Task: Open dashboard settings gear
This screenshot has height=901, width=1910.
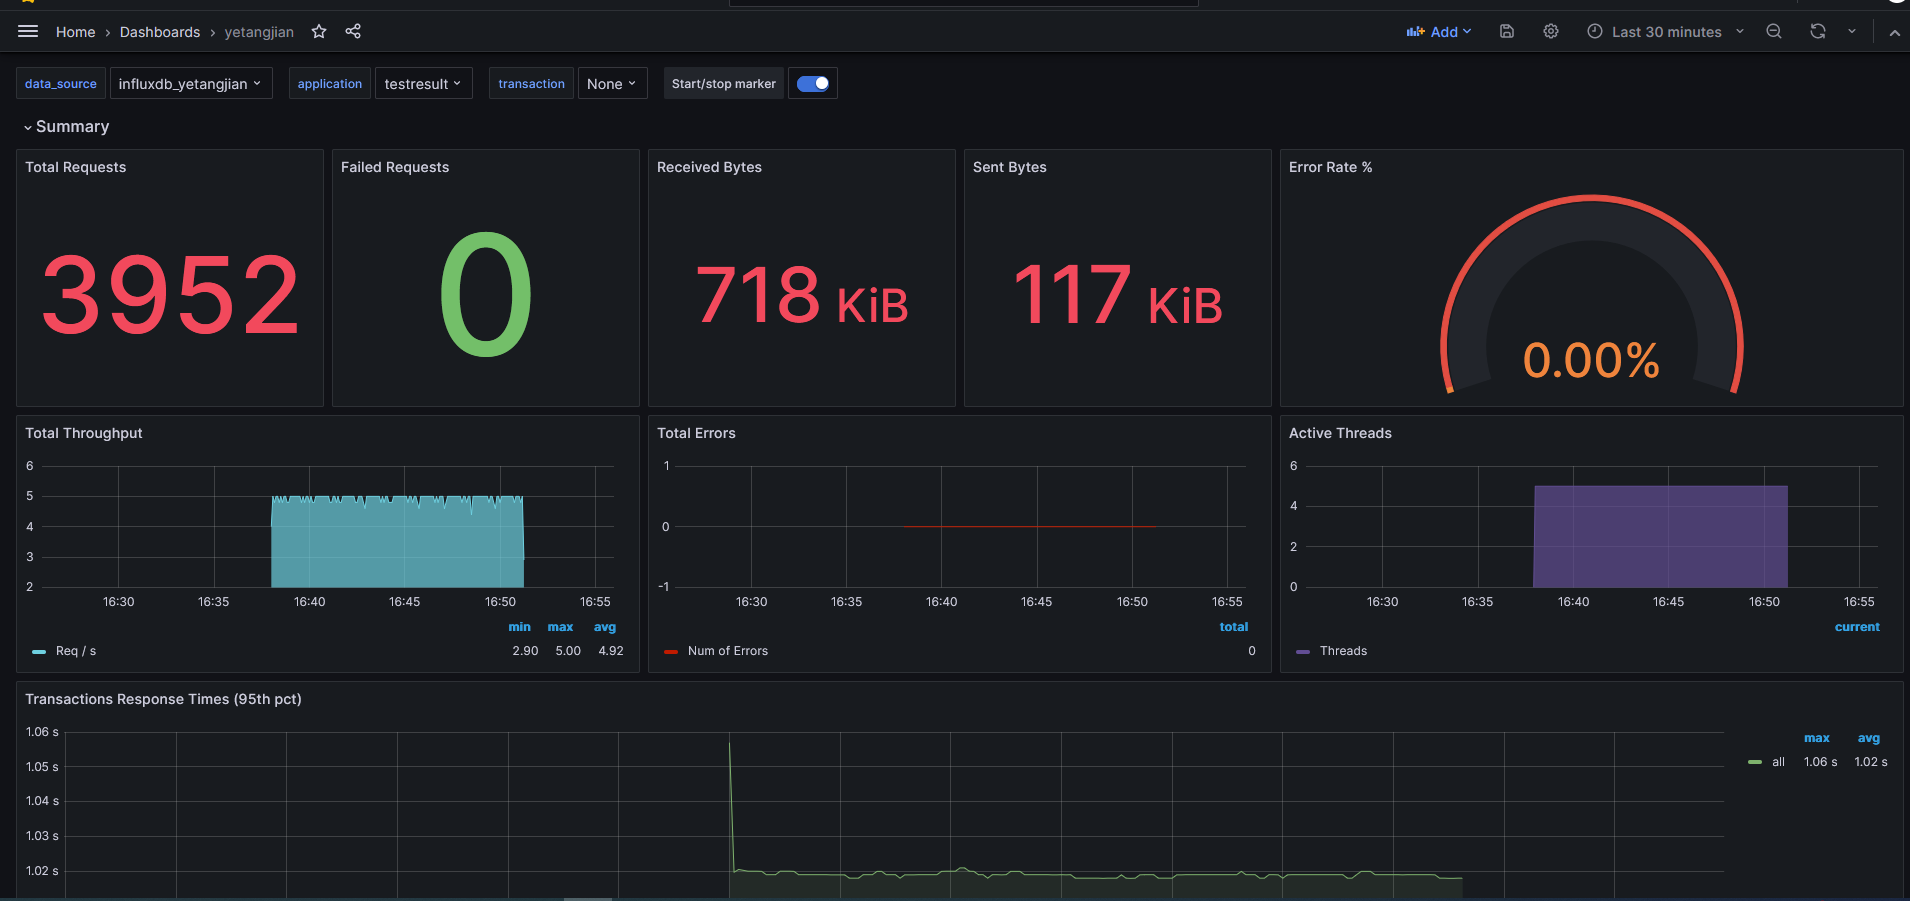Action: point(1551,31)
